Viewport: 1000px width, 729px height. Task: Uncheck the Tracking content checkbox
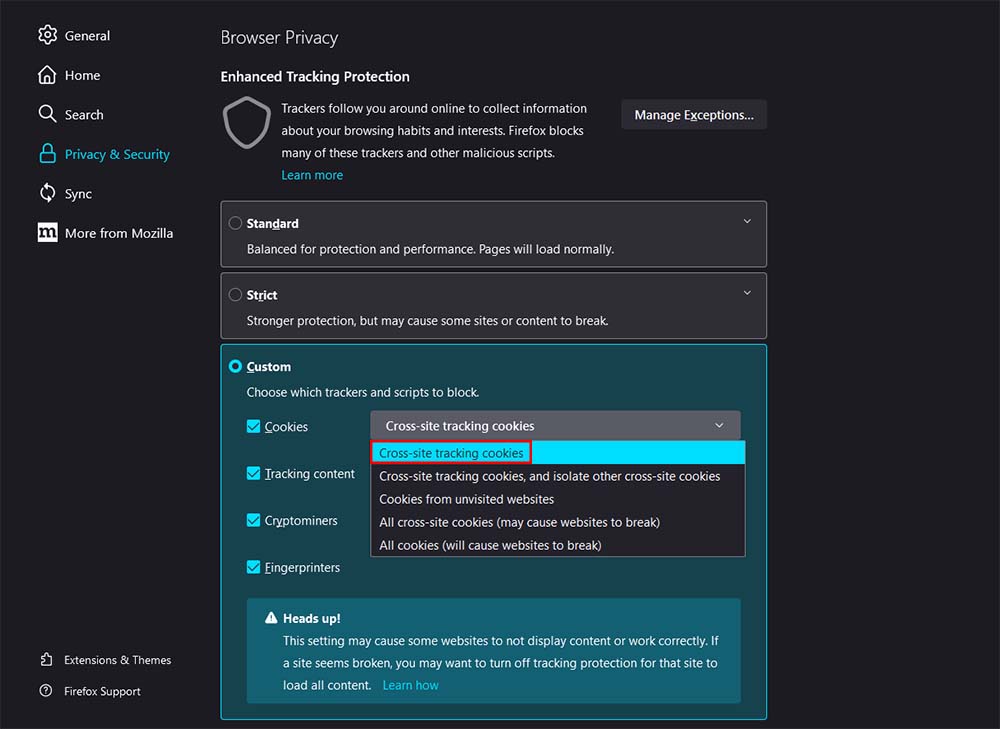point(254,474)
